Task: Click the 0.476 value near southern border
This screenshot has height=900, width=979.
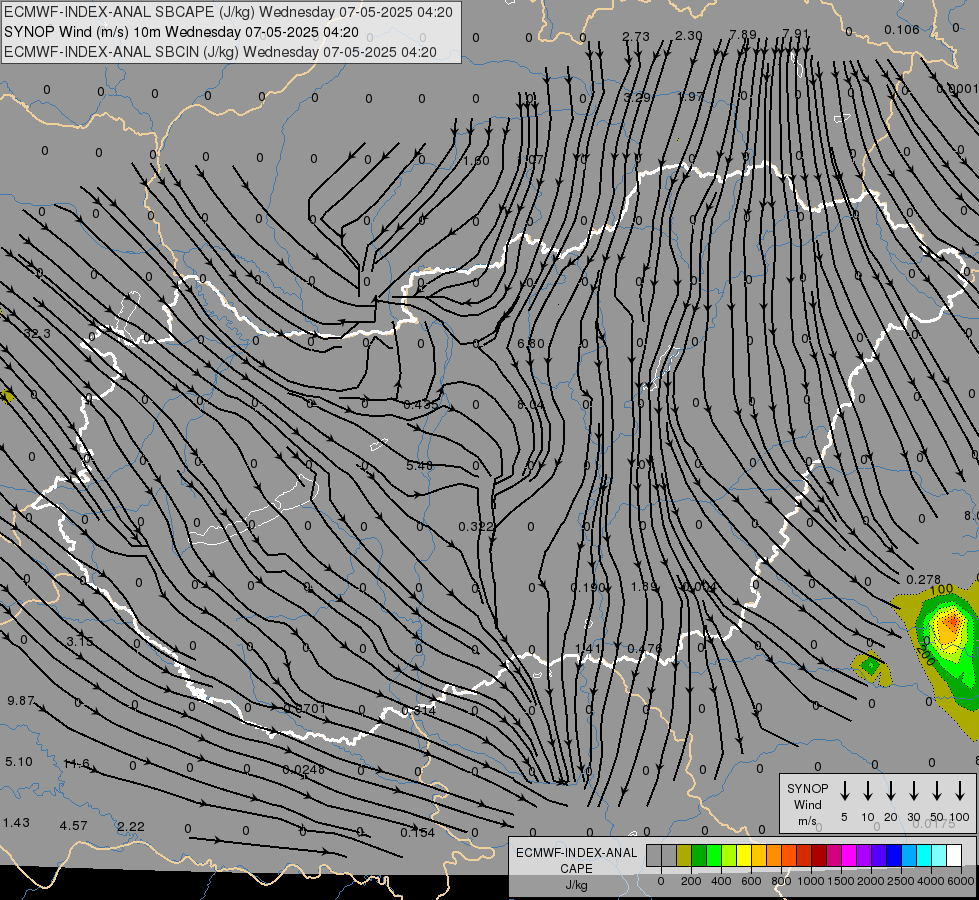Action: (x=644, y=649)
